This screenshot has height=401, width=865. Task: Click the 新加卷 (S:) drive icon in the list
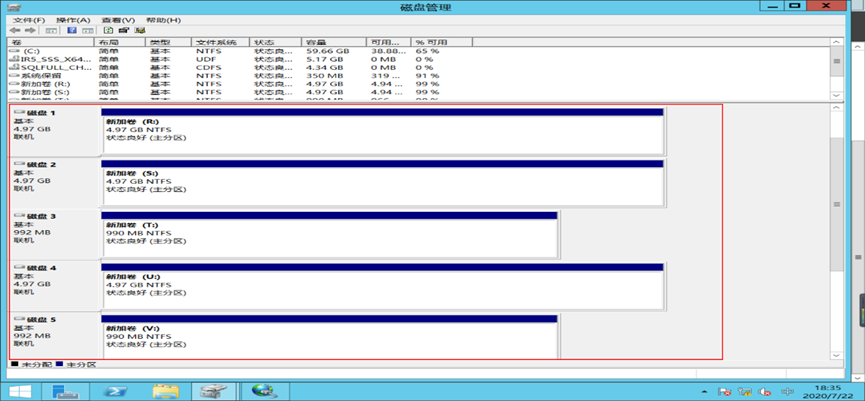click(15, 92)
